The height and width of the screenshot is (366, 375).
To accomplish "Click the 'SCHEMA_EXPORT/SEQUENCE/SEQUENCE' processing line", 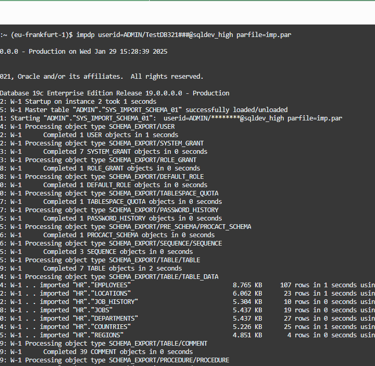I will click(111, 243).
